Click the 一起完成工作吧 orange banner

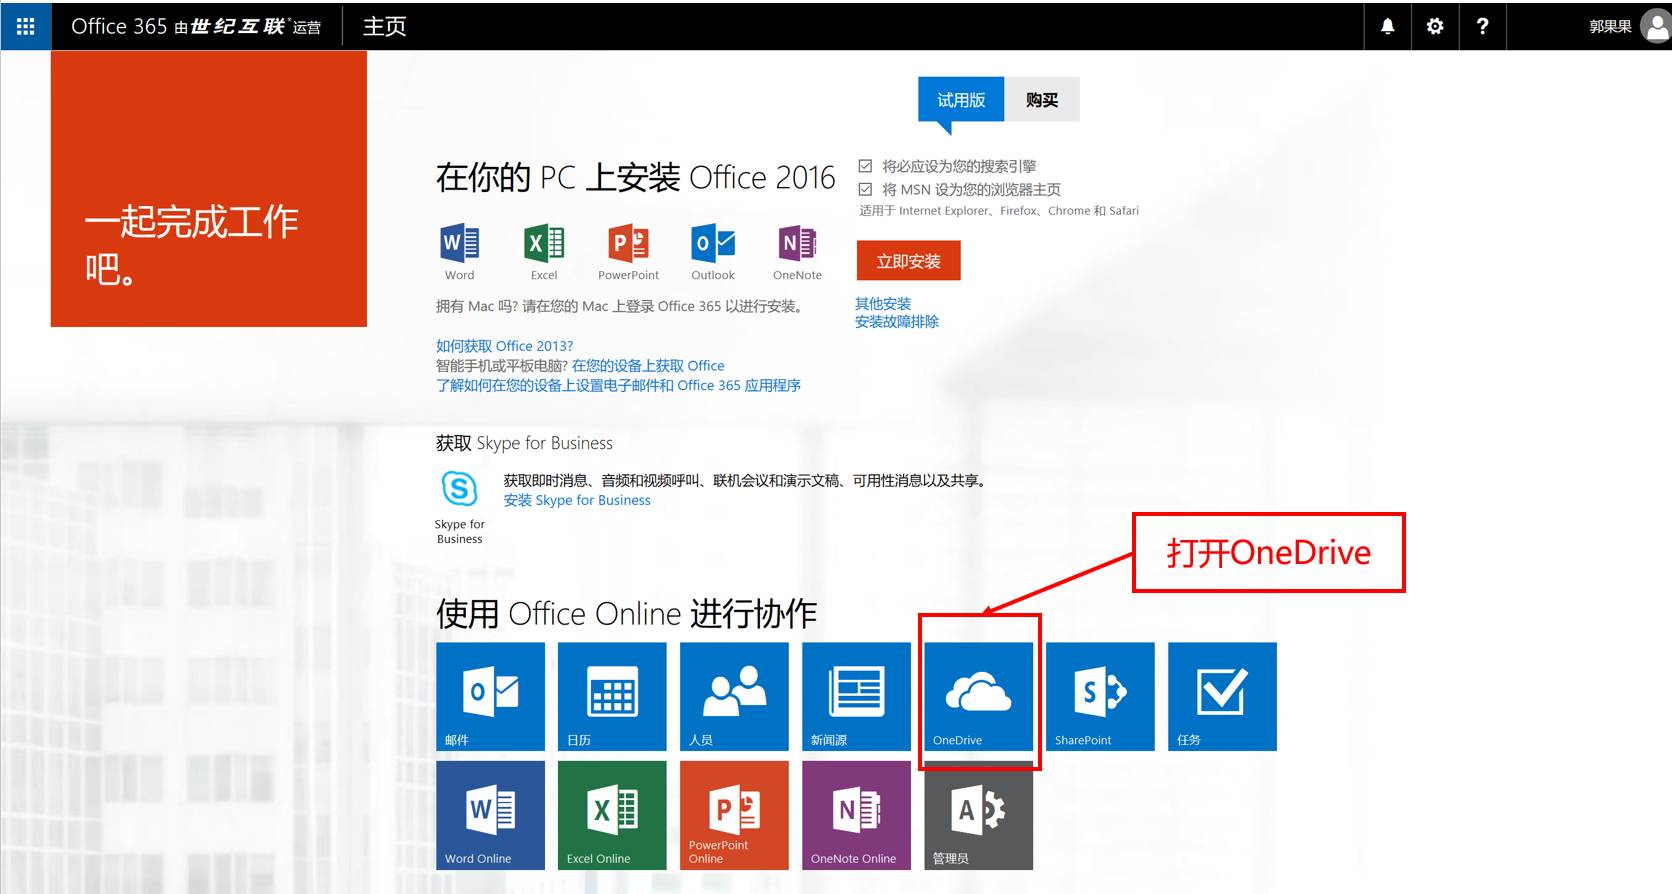tap(209, 189)
